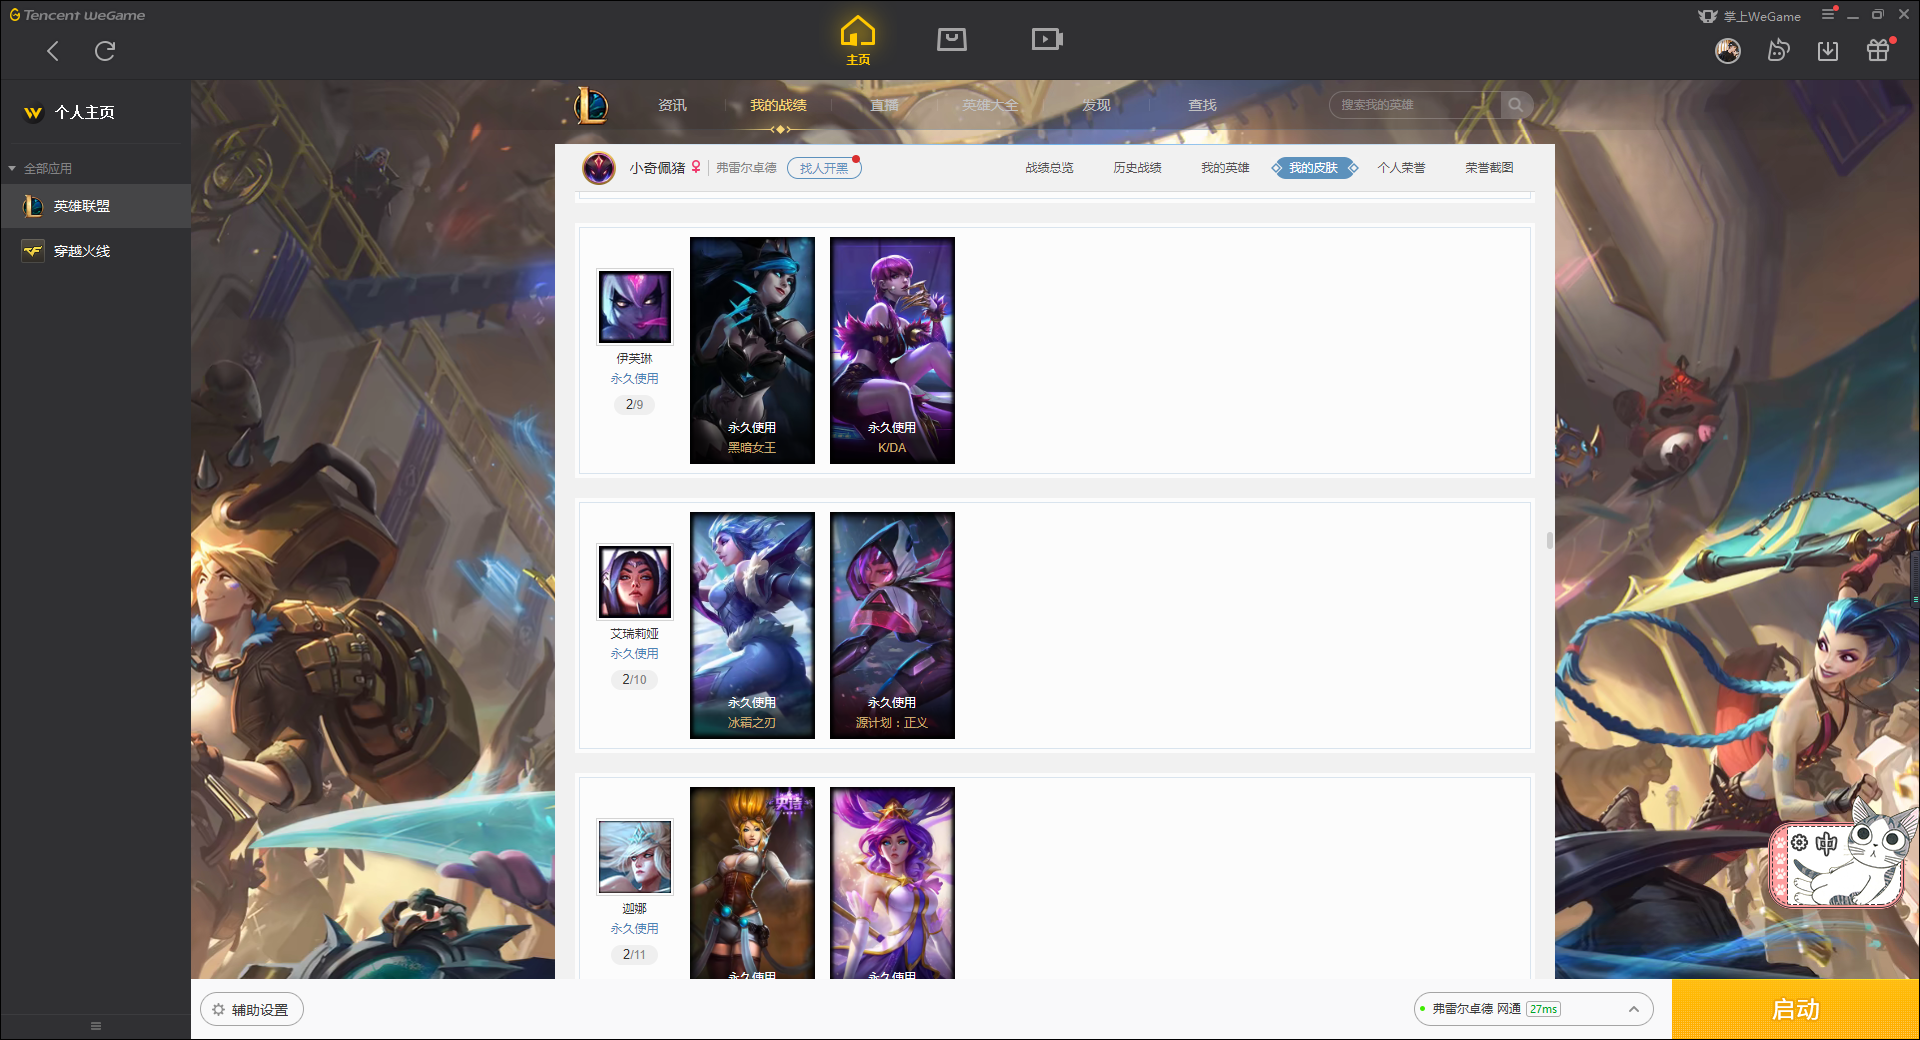The width and height of the screenshot is (1920, 1040).
Task: Open the 直播 tab
Action: 884,105
